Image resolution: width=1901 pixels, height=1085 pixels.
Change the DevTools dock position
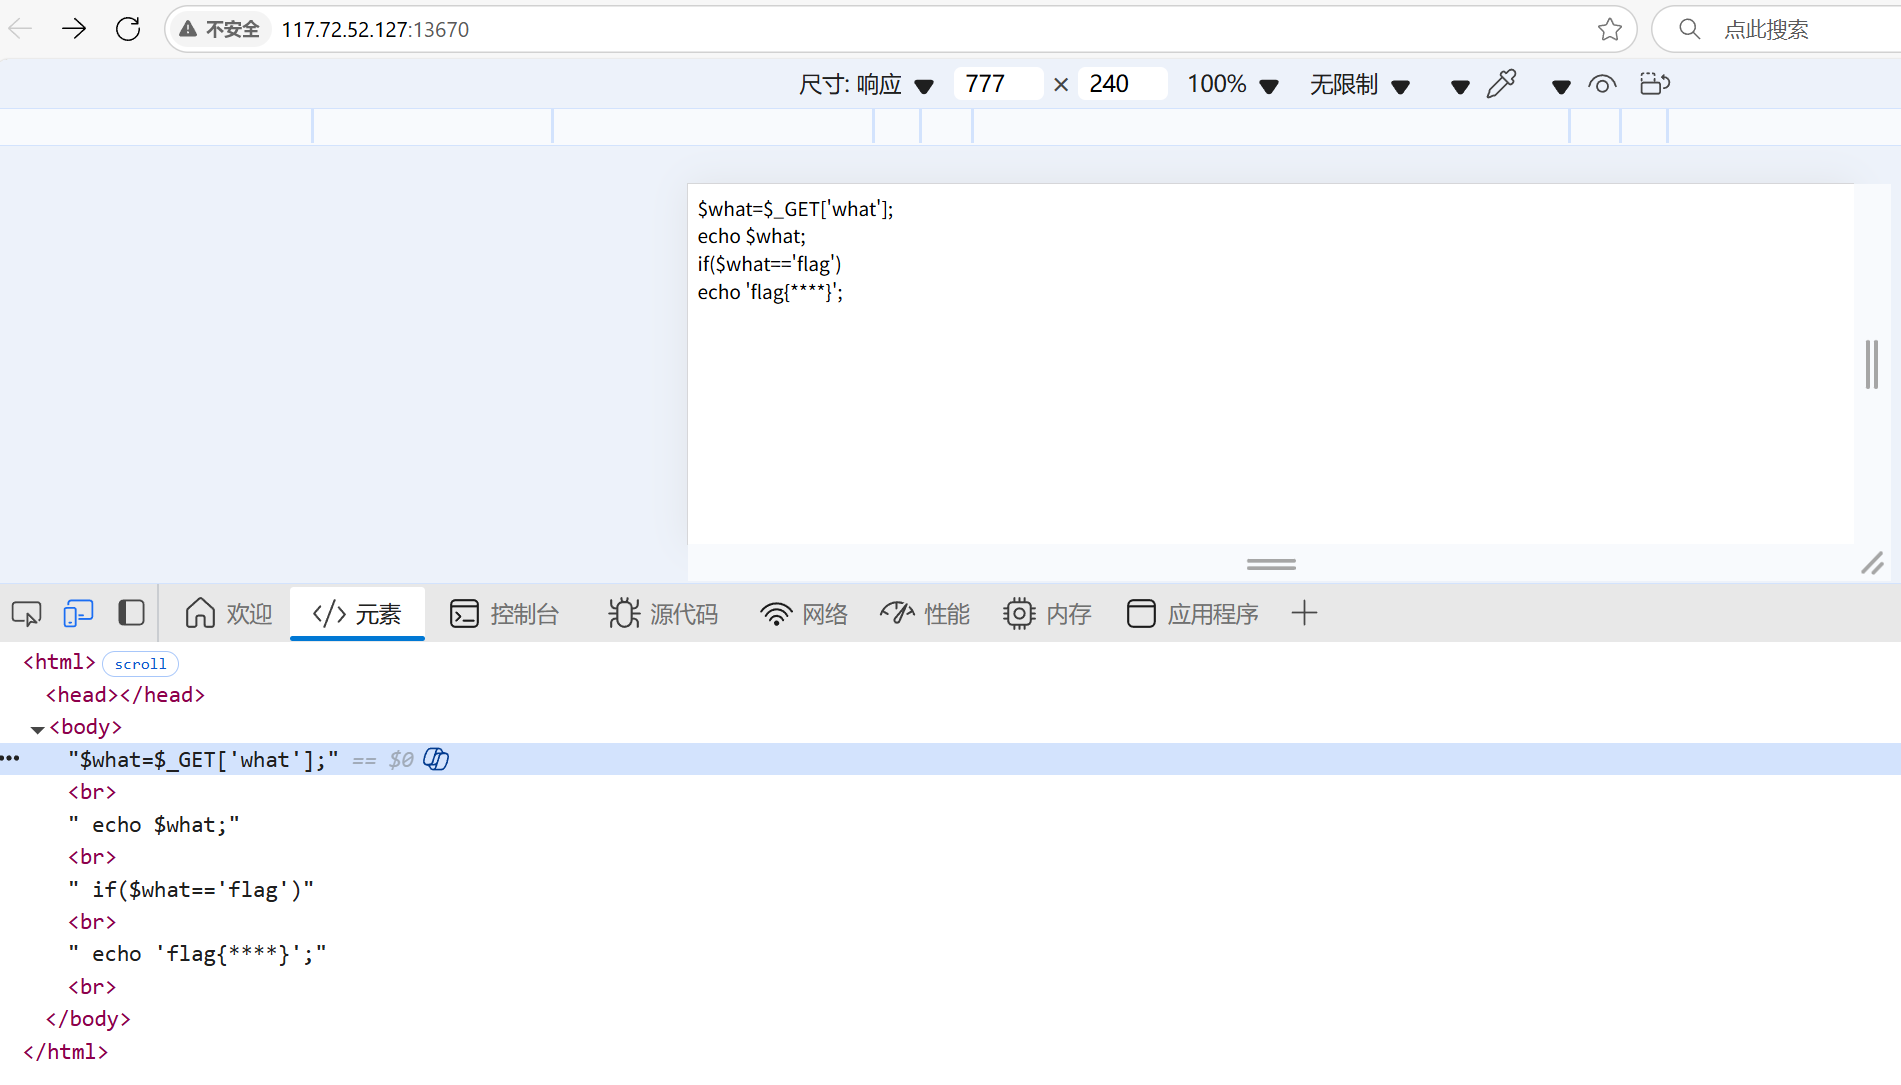[x=131, y=612]
